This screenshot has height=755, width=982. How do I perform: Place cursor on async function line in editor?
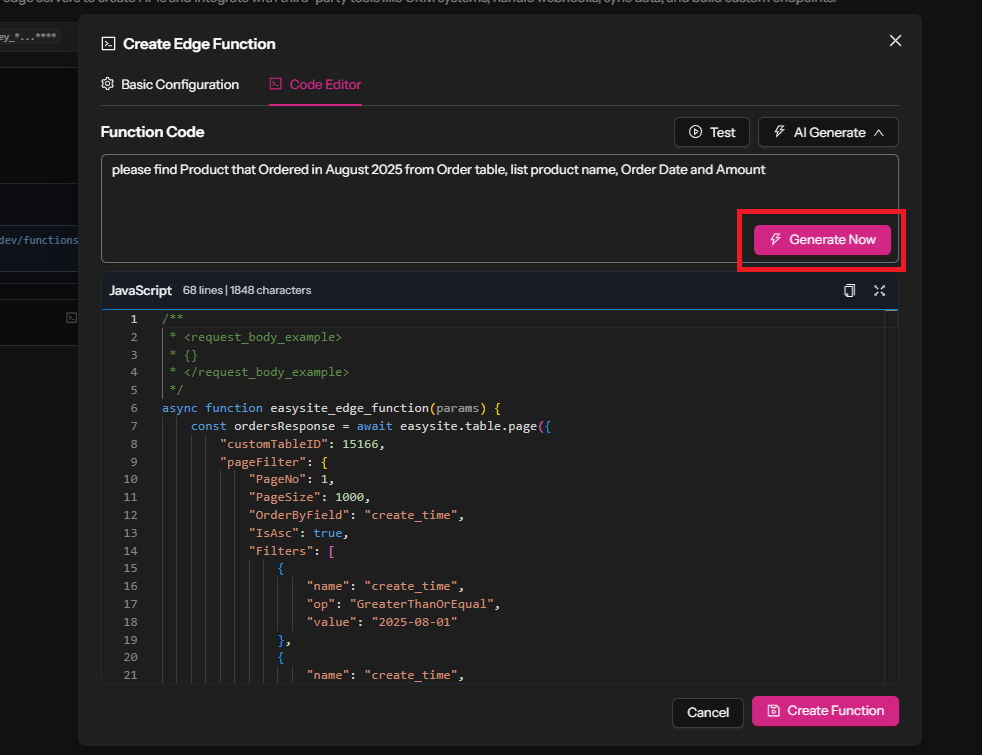(330, 408)
